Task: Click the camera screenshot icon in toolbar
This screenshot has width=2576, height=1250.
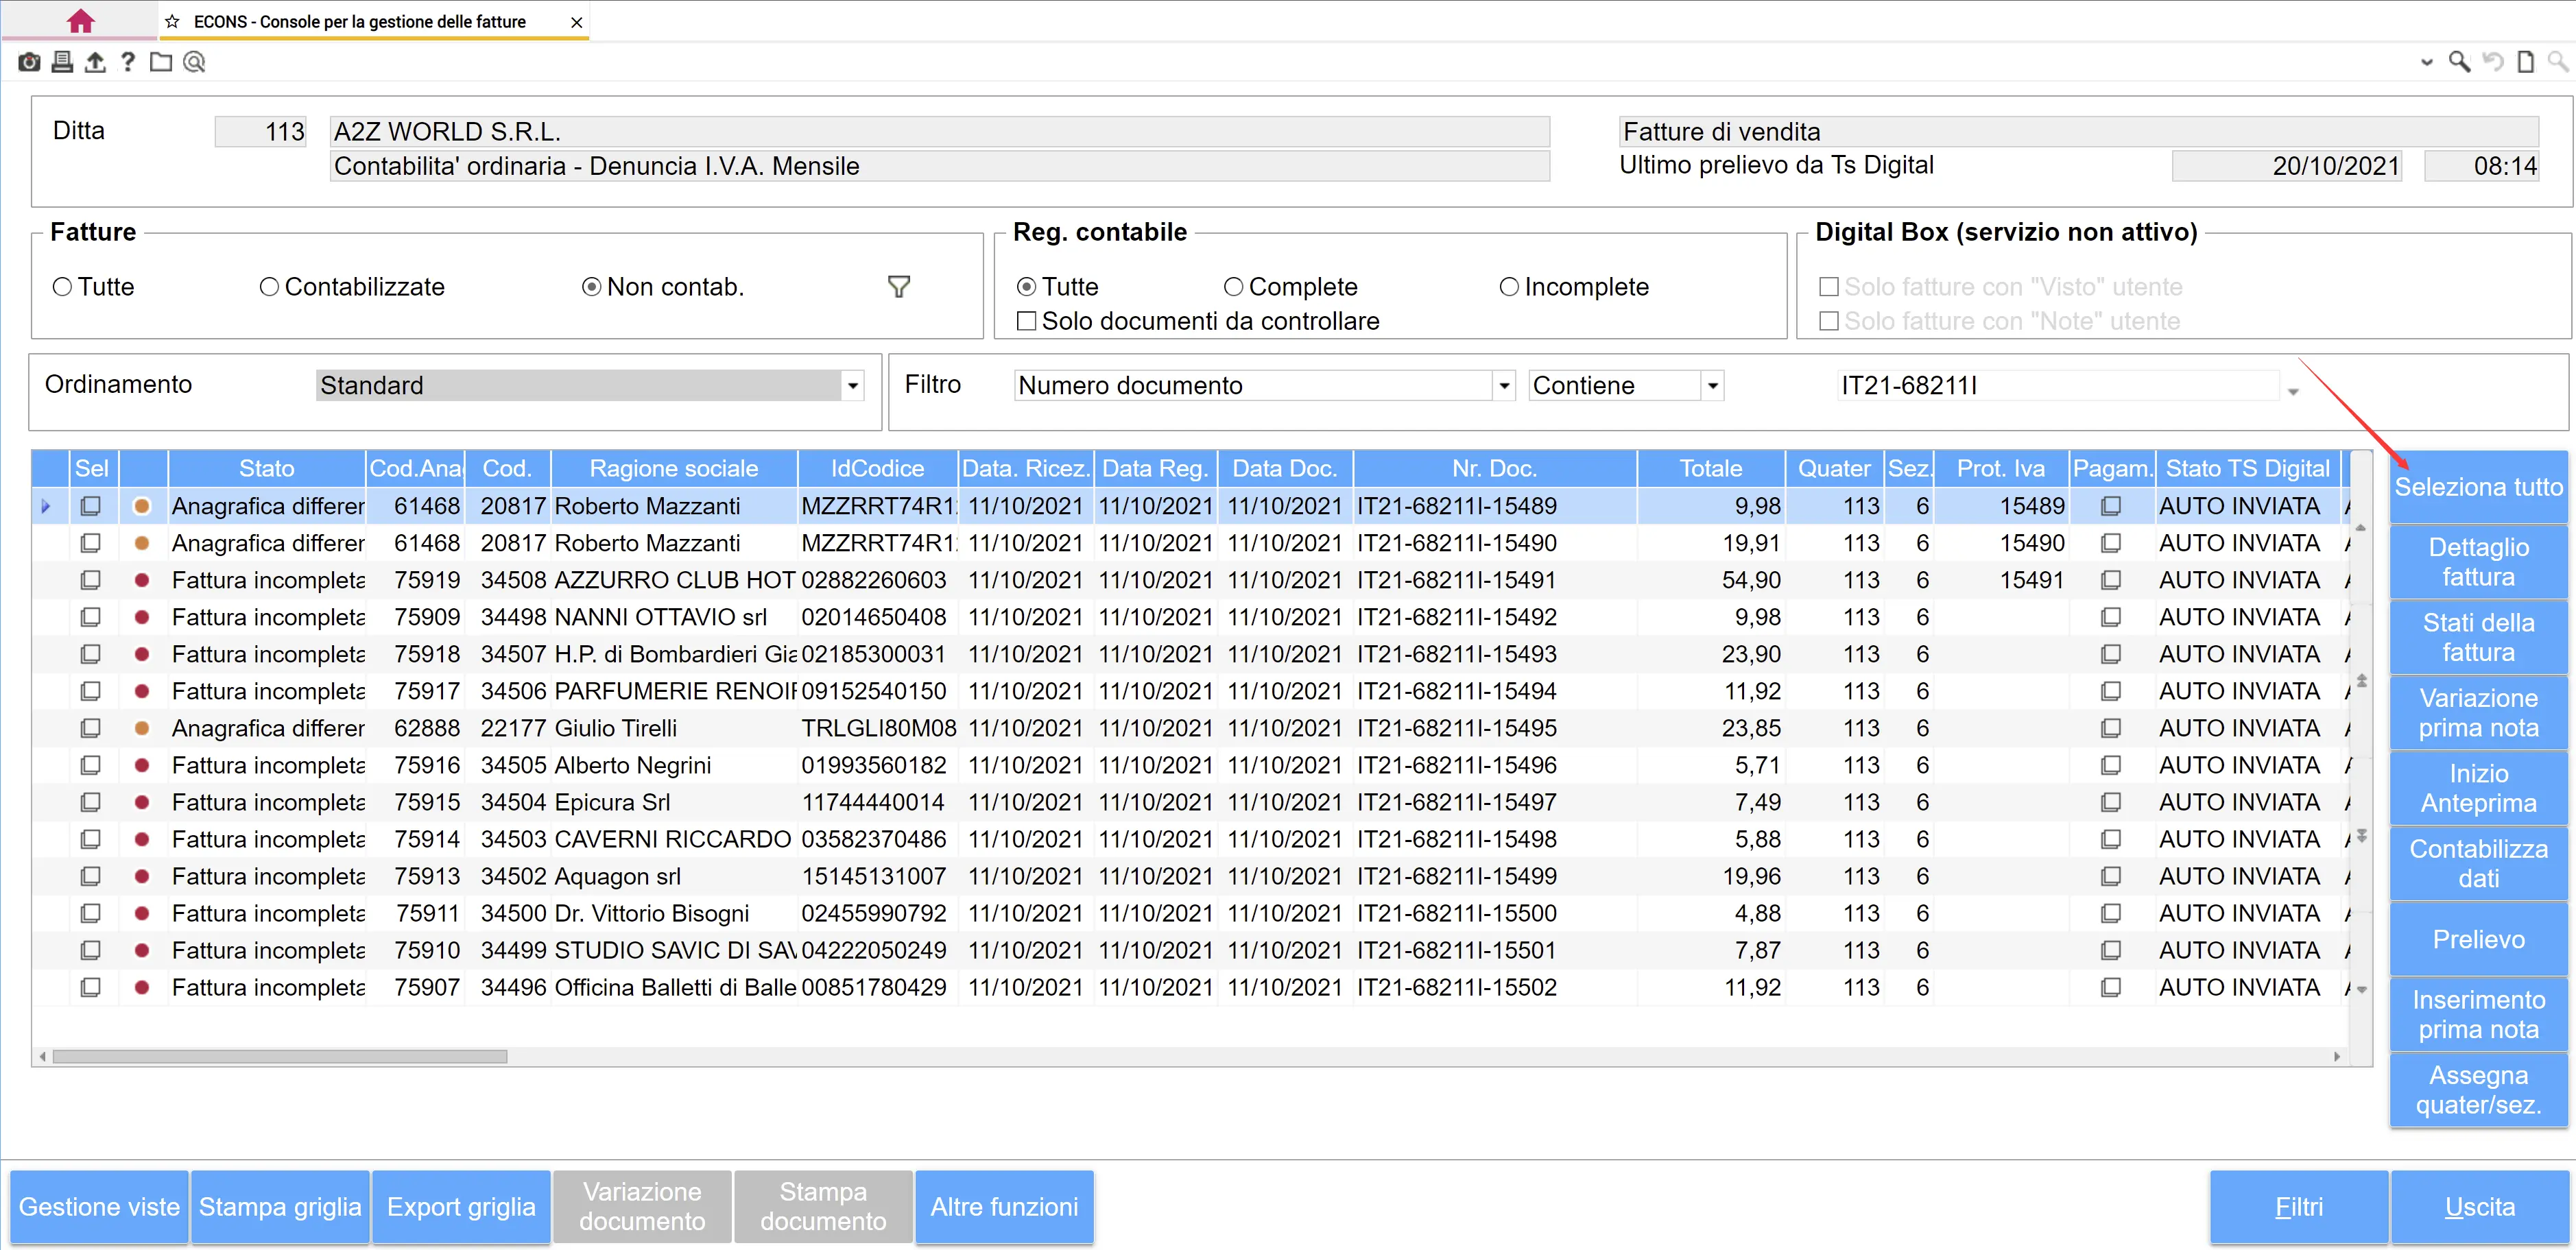Action: point(29,62)
